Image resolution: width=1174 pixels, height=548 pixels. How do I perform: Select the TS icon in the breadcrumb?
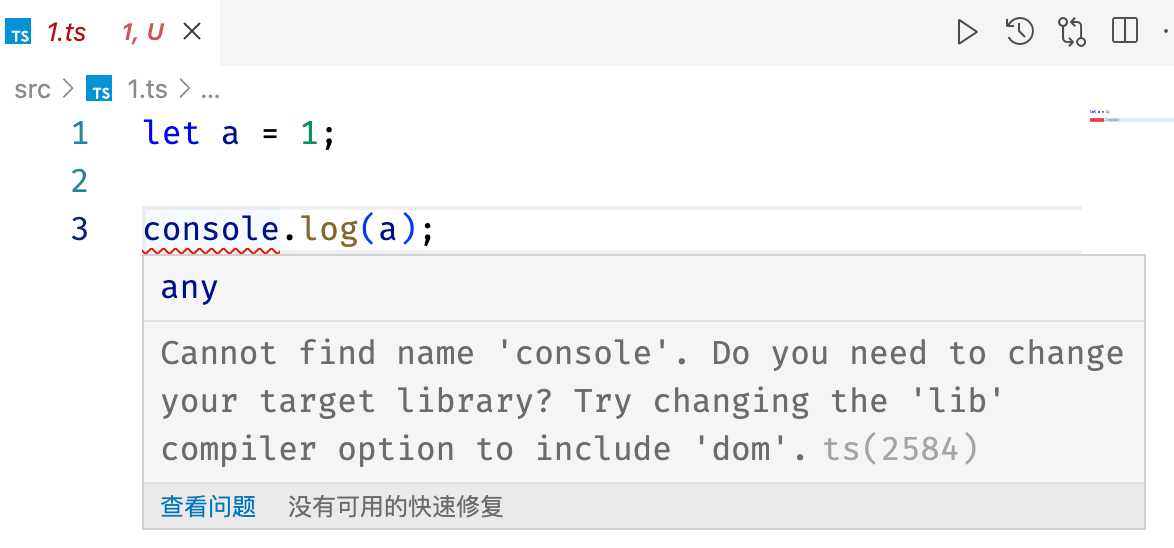click(99, 88)
